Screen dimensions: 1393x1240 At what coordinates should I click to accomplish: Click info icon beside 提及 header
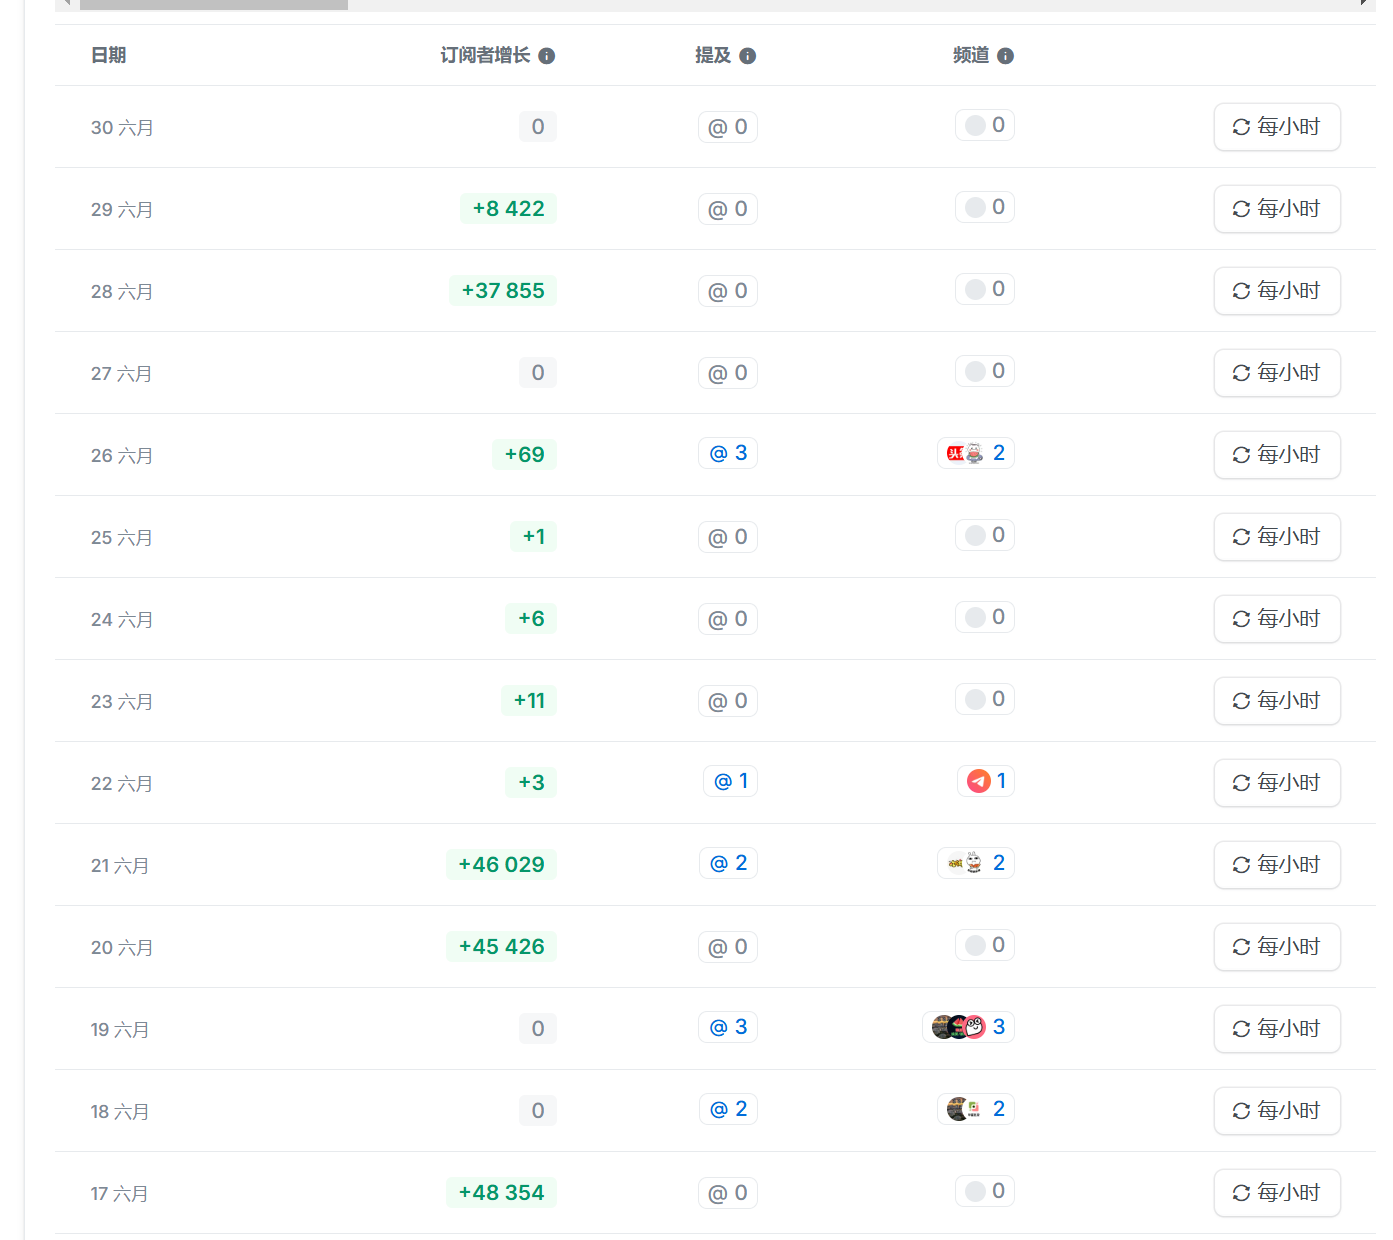tap(748, 56)
